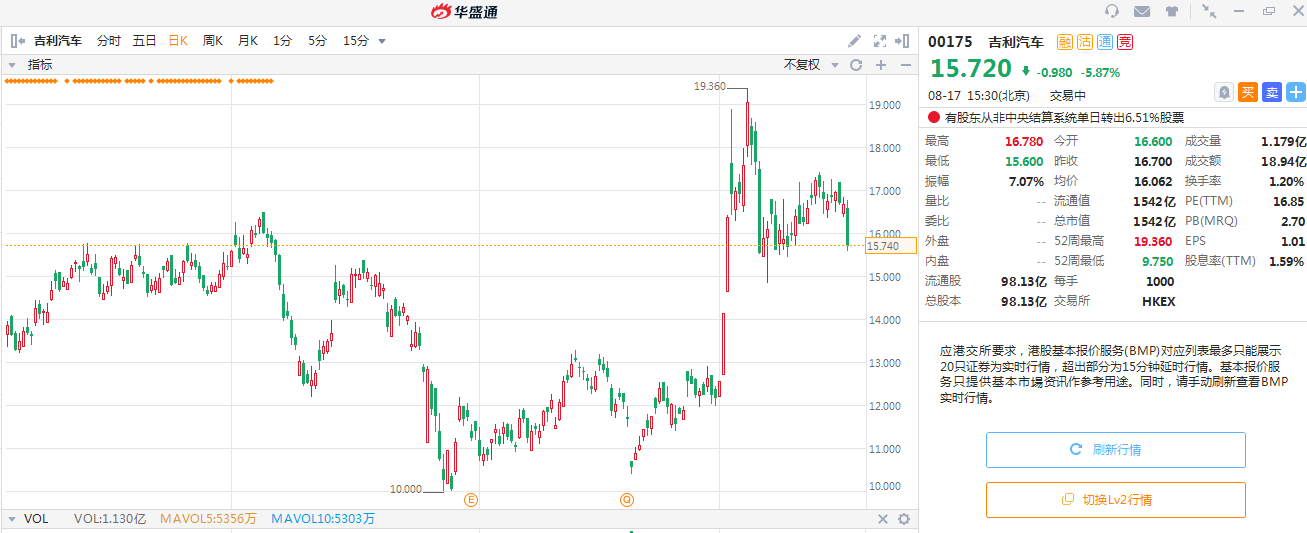Select the 日K daily candlestick tab
Screen dimensions: 1307x533
(x=178, y=41)
